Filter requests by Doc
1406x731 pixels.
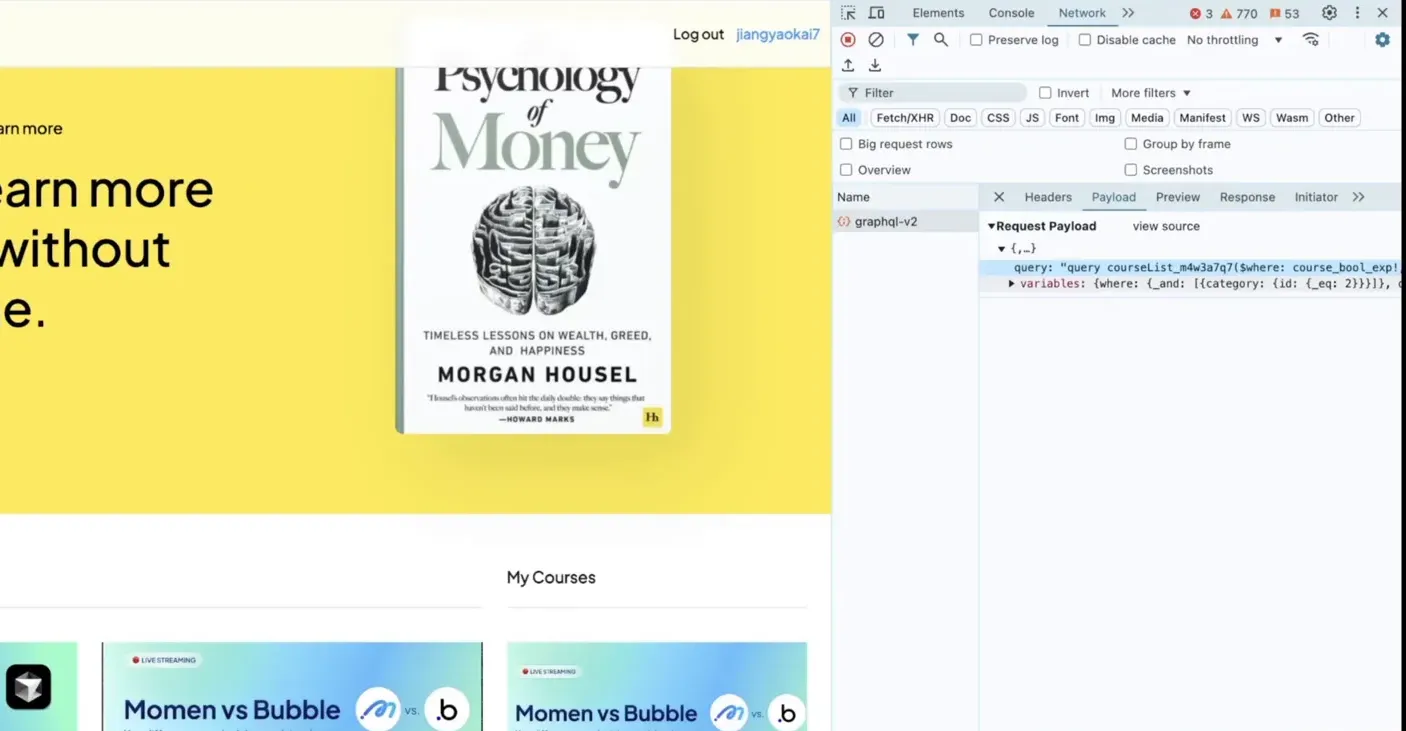(x=960, y=118)
